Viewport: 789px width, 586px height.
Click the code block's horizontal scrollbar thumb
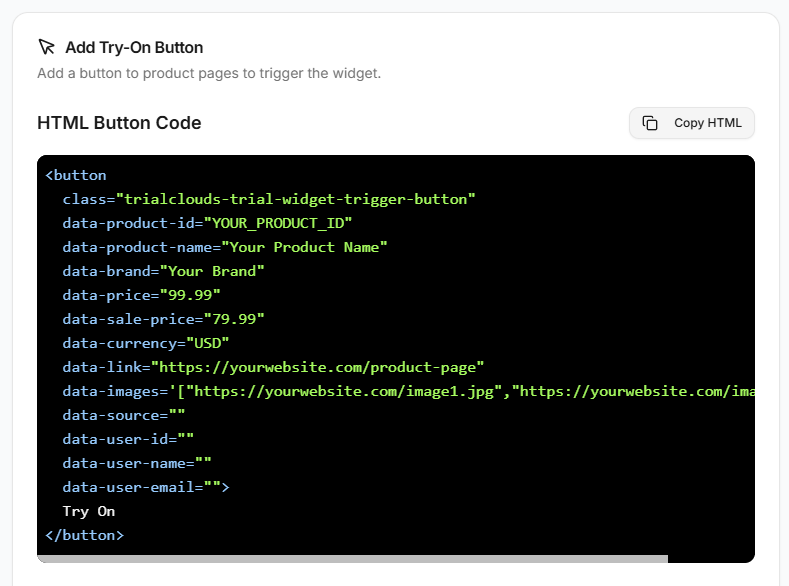352,559
